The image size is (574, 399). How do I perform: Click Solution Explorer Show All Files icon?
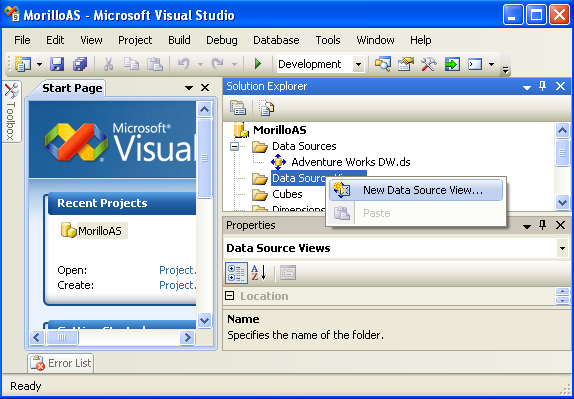[266, 108]
